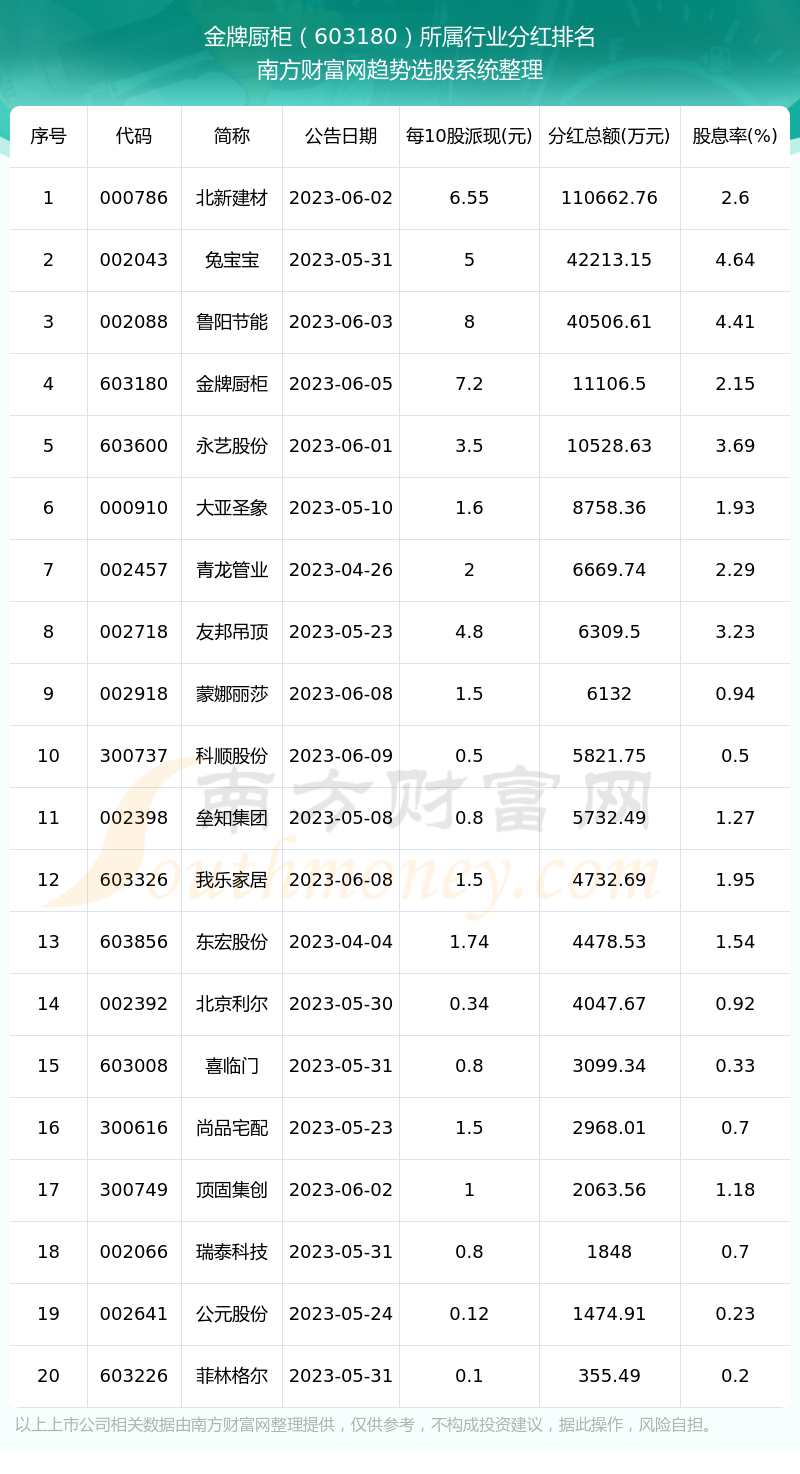Image resolution: width=800 pixels, height=1474 pixels.
Task: Click stock code 300737
Action: click(x=134, y=756)
